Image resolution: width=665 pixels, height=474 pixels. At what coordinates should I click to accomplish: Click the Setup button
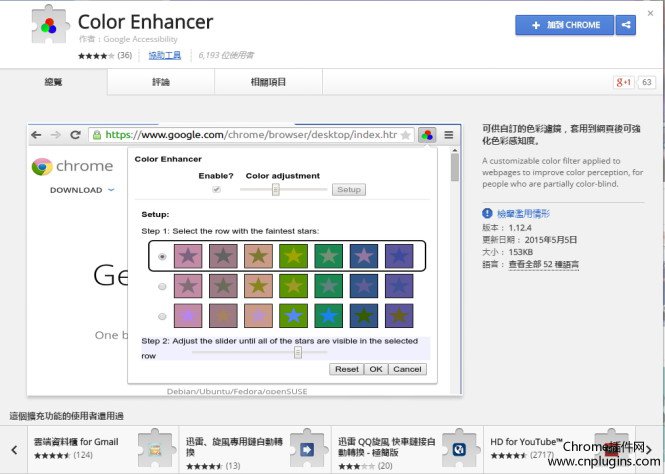[349, 190]
